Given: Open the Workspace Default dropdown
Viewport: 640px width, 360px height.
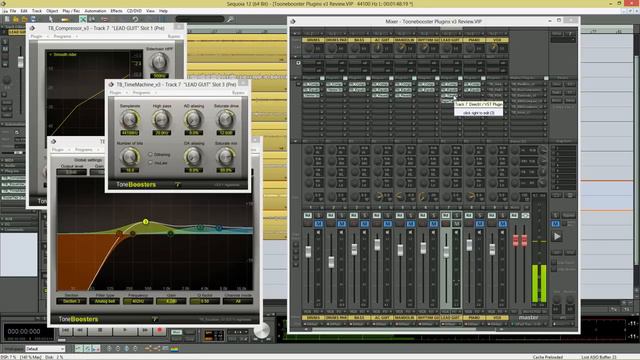Looking at the screenshot, I should pyautogui.click(x=45, y=349).
